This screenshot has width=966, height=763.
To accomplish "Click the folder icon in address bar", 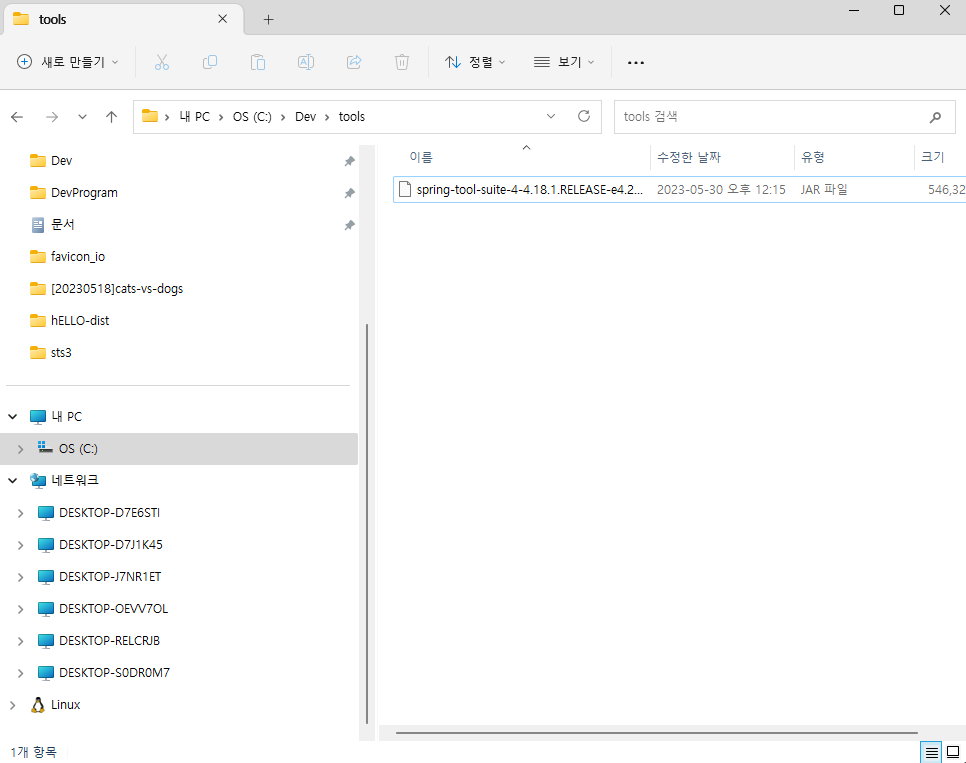I will tap(150, 116).
